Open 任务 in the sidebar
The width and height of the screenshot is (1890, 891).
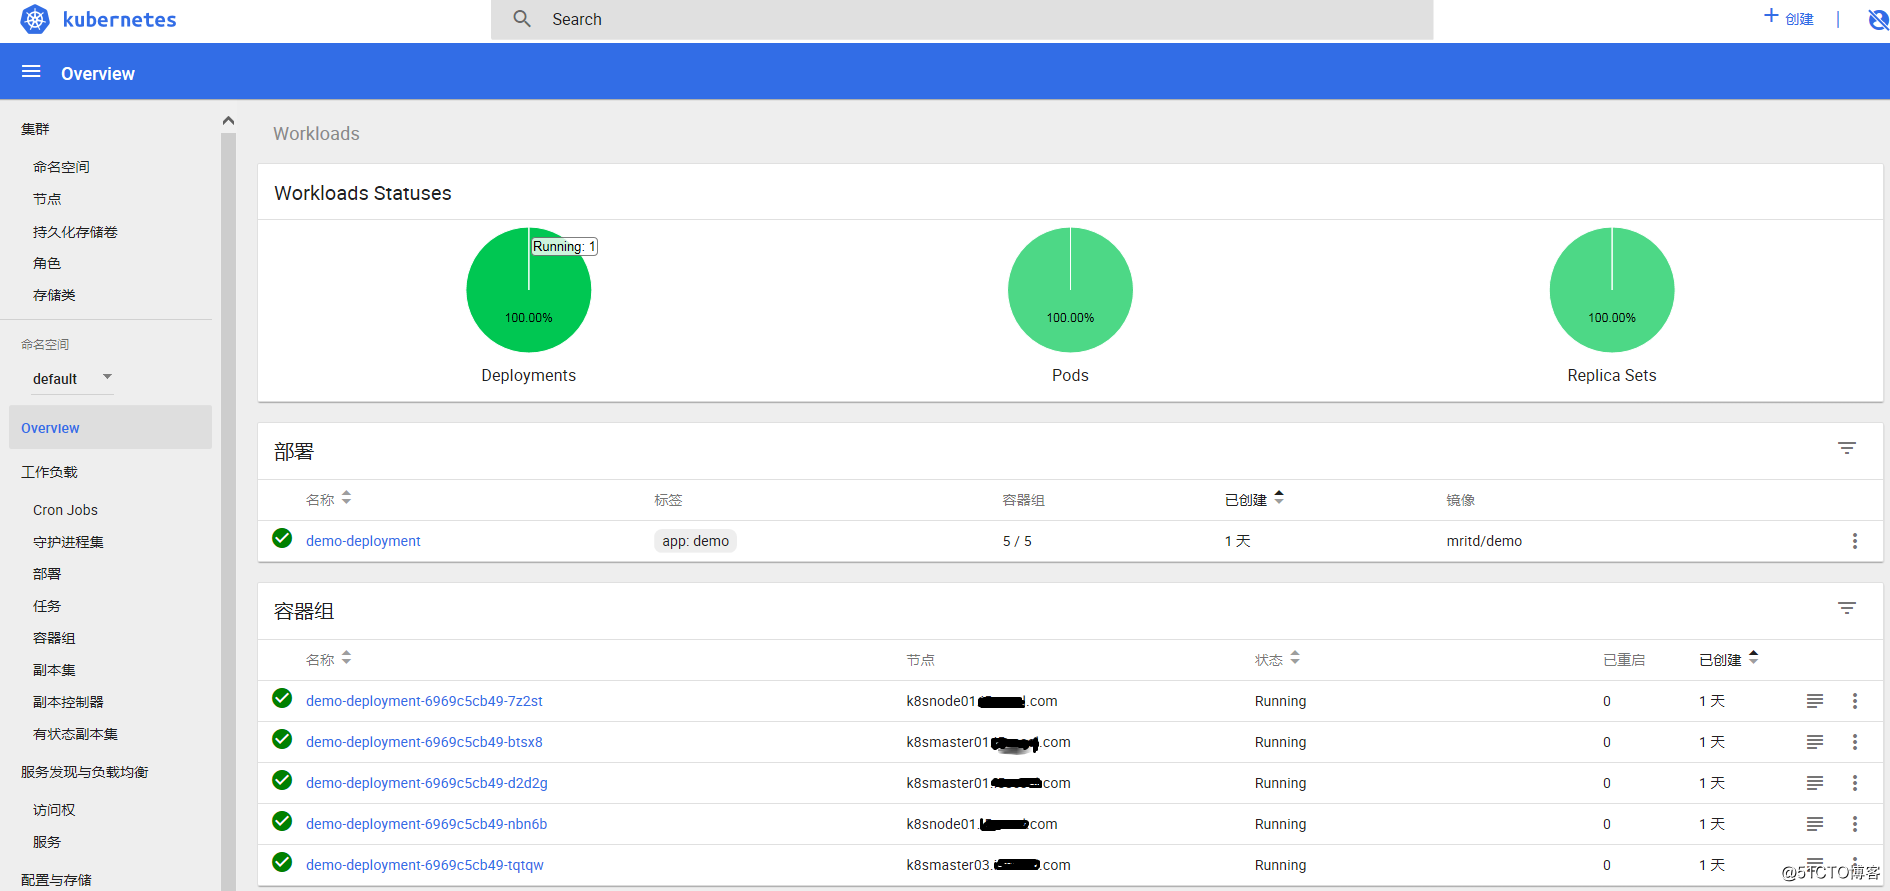47,606
